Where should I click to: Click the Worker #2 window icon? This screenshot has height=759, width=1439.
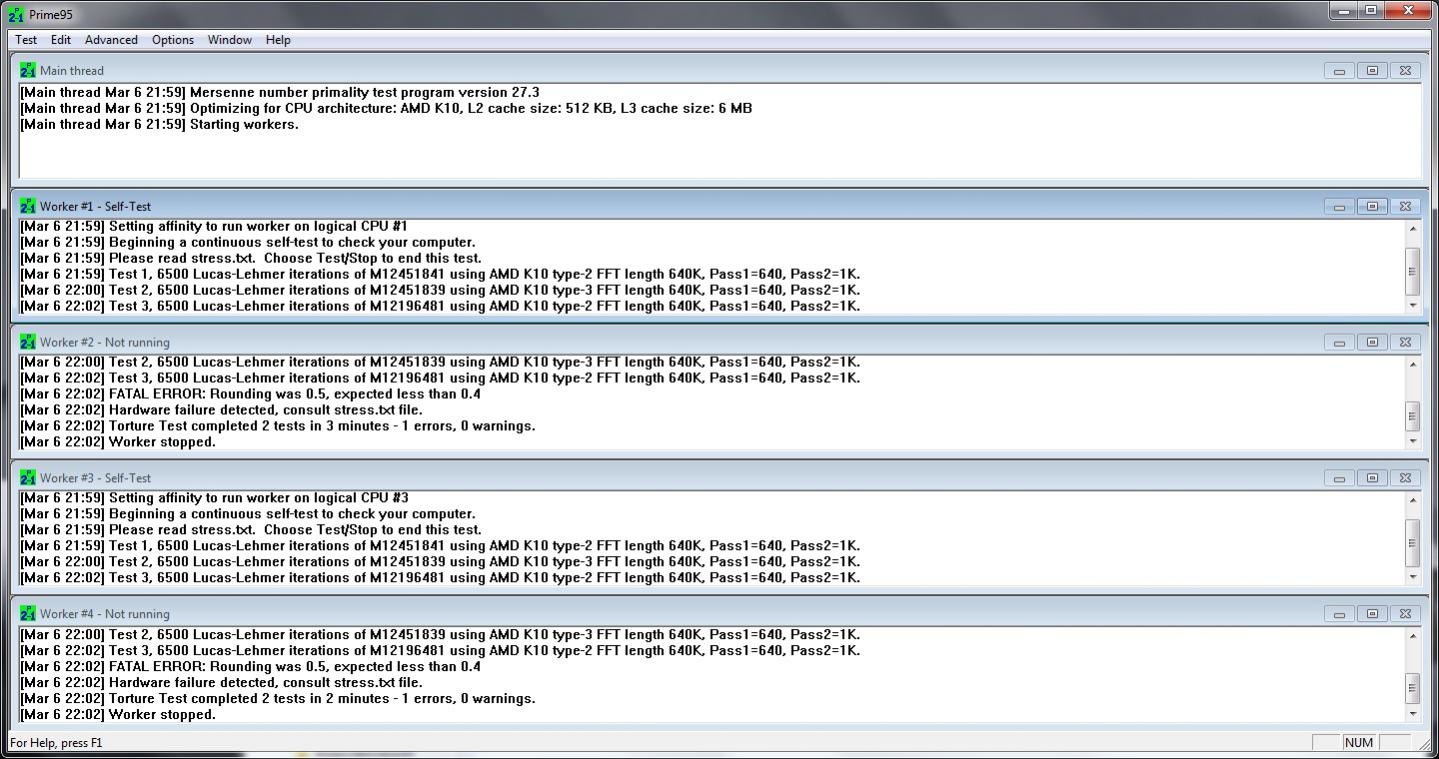pyautogui.click(x=27, y=342)
